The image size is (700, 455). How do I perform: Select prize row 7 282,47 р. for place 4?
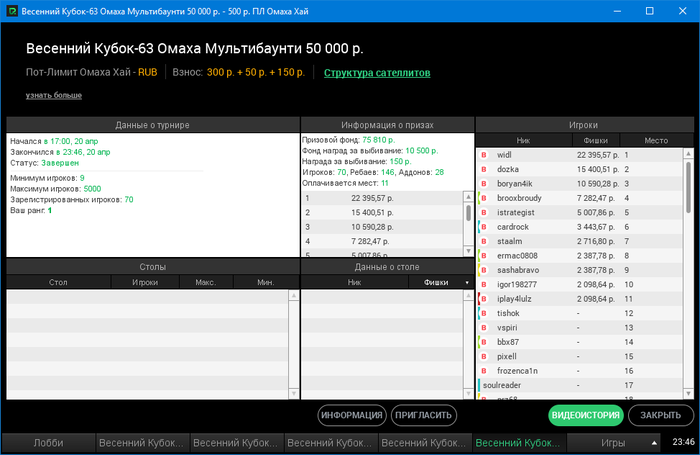click(x=382, y=241)
